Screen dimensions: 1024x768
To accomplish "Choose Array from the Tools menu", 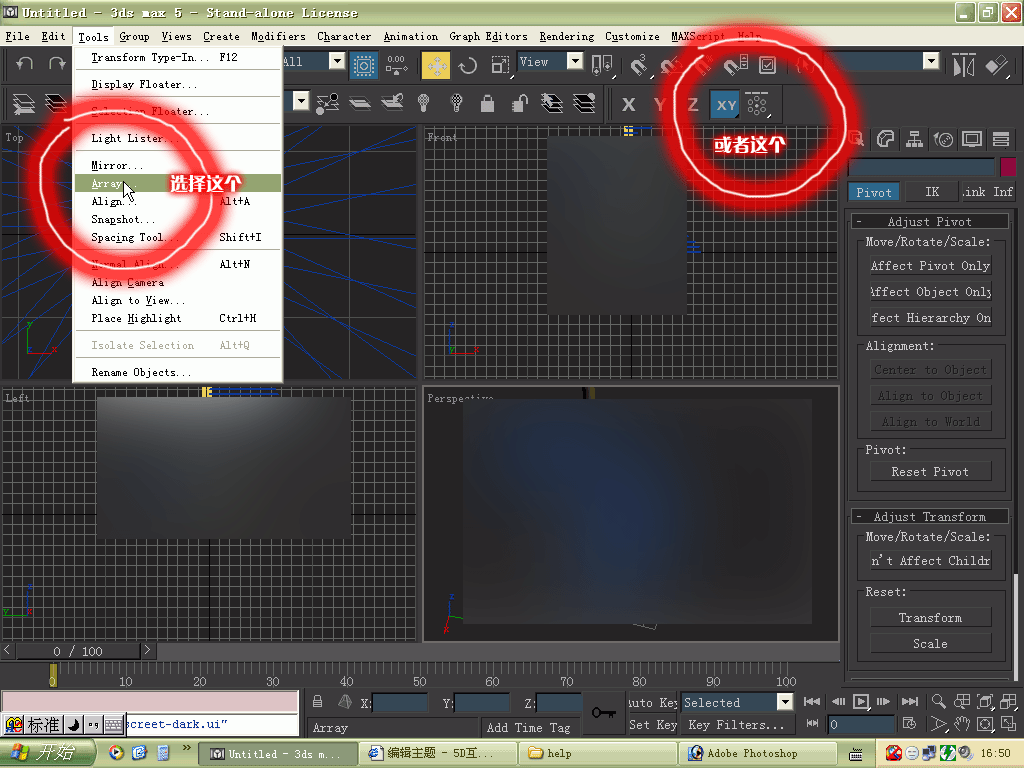I will point(178,184).
